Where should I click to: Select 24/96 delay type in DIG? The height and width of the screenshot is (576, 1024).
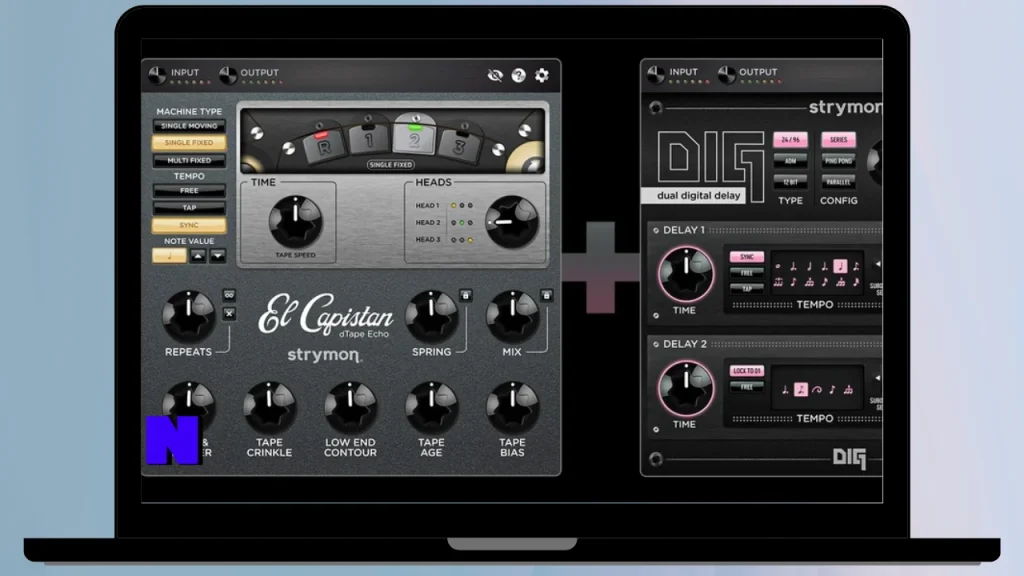coord(790,140)
